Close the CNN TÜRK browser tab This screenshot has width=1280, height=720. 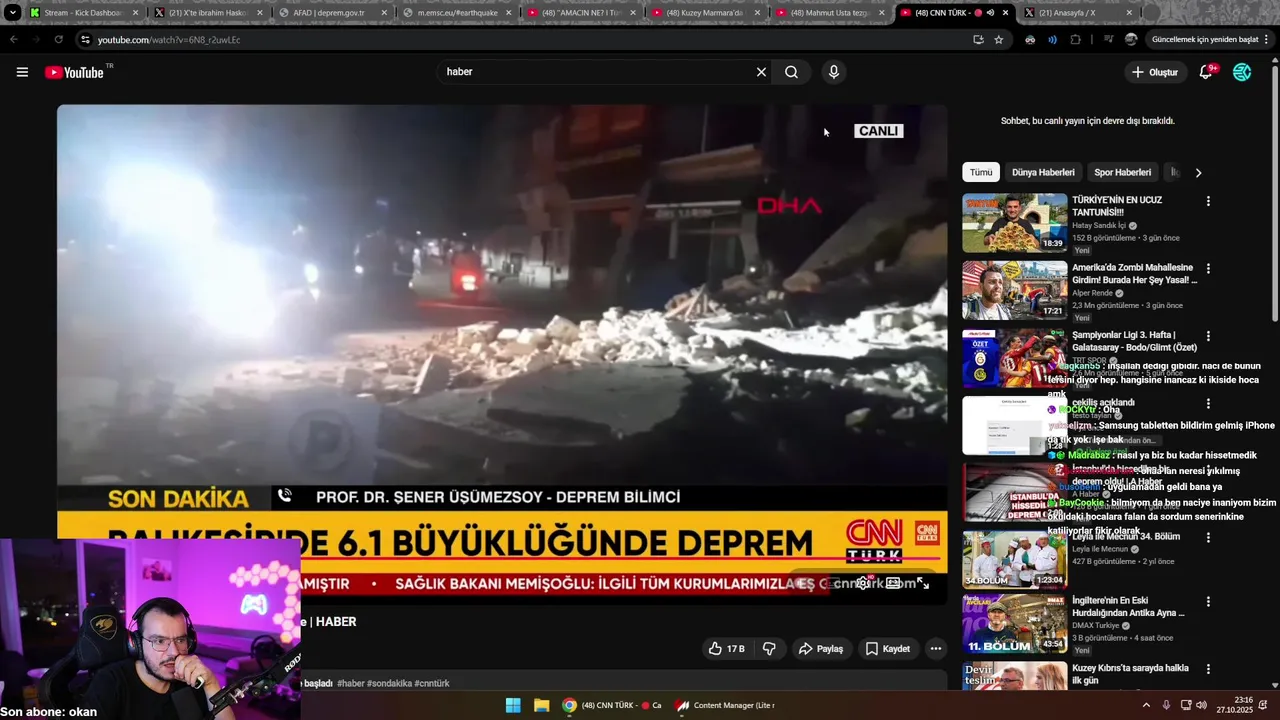tap(1005, 13)
